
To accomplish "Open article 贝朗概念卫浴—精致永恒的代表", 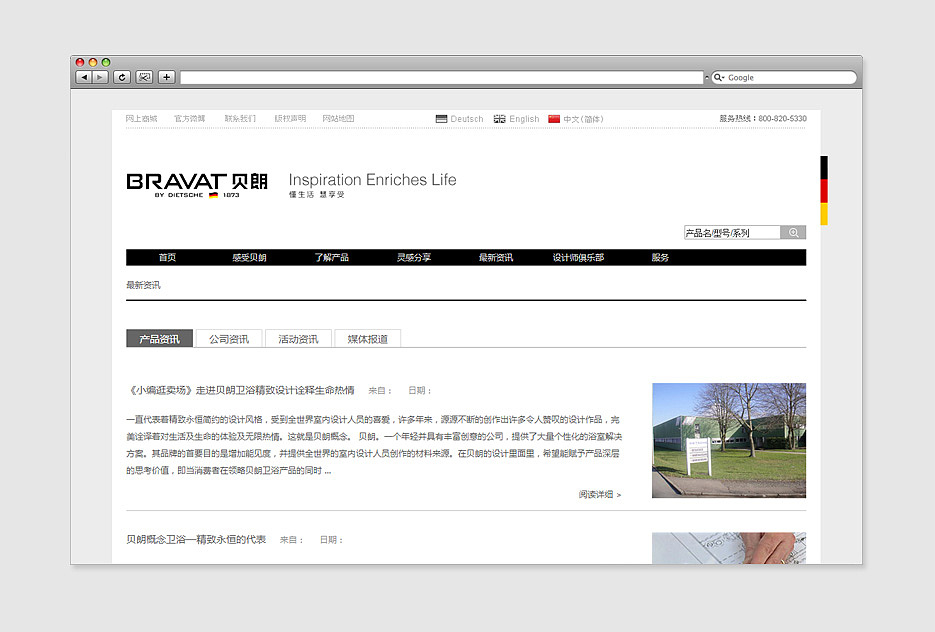I will (196, 540).
